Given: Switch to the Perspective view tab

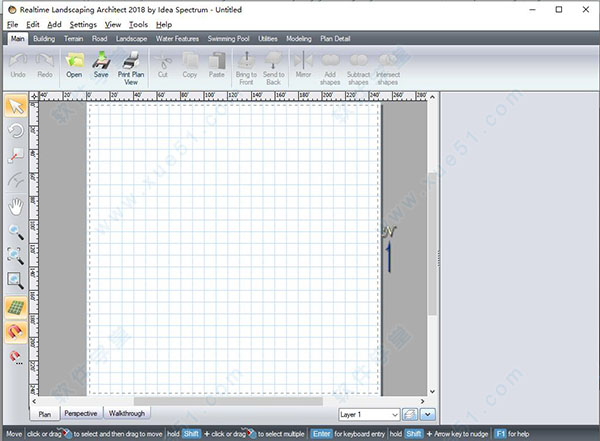Looking at the screenshot, I should tap(80, 413).
